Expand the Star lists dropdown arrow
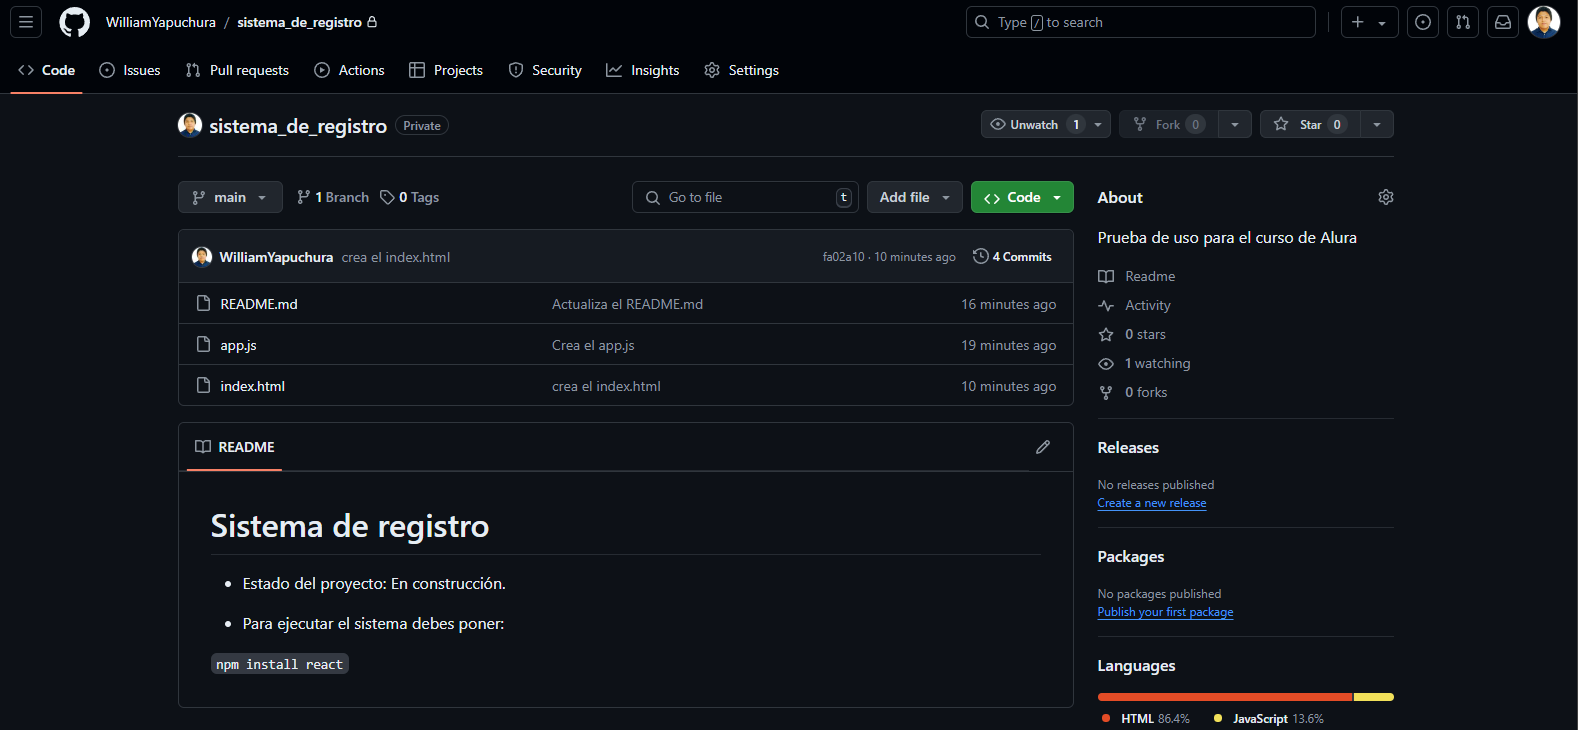1578x730 pixels. pyautogui.click(x=1377, y=124)
